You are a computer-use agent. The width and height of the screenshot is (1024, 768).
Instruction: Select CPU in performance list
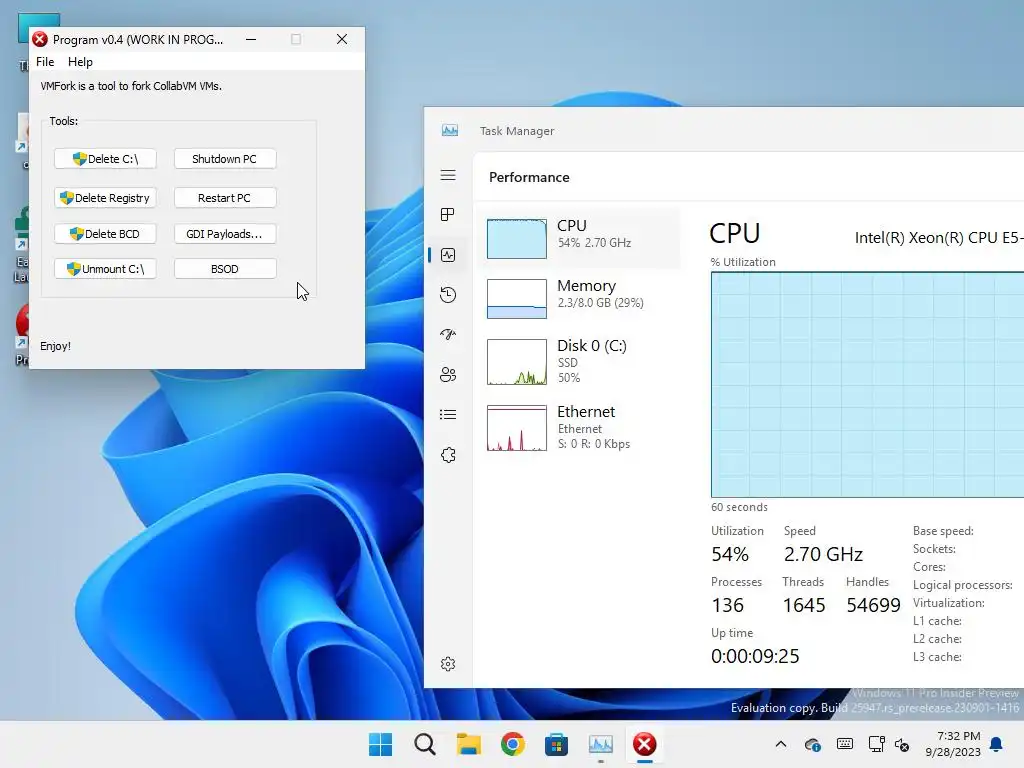[580, 238]
